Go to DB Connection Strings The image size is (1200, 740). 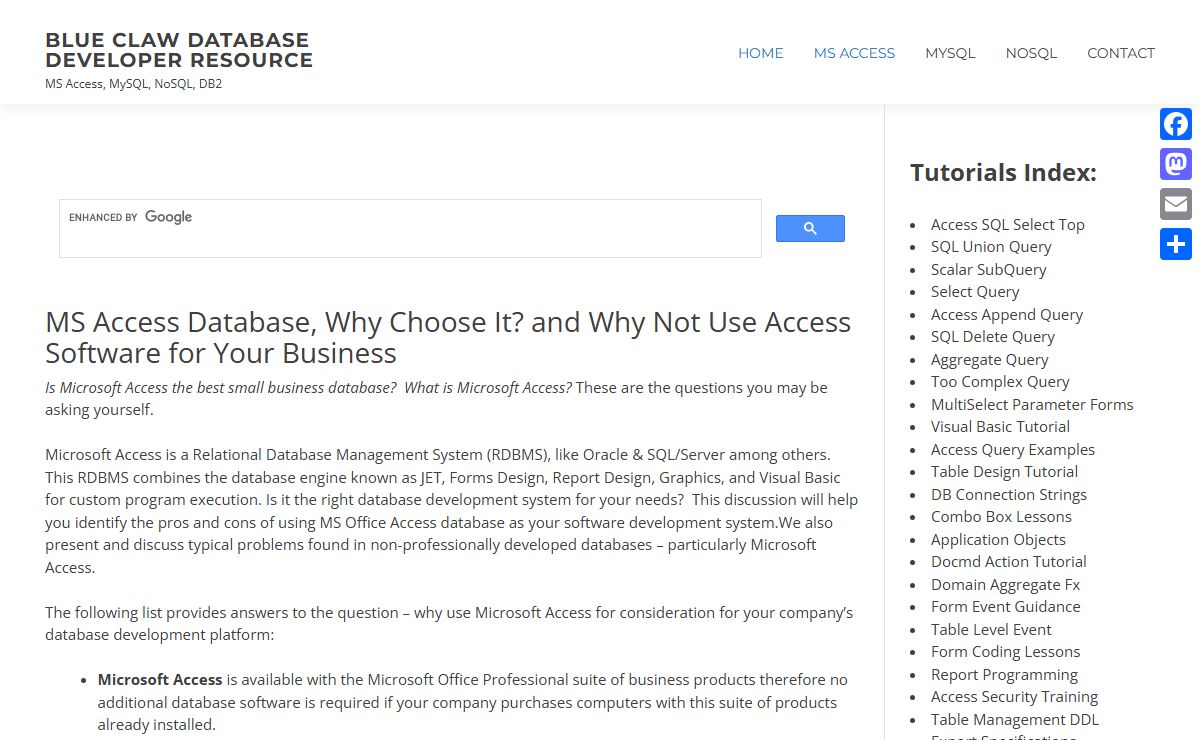tap(1009, 494)
